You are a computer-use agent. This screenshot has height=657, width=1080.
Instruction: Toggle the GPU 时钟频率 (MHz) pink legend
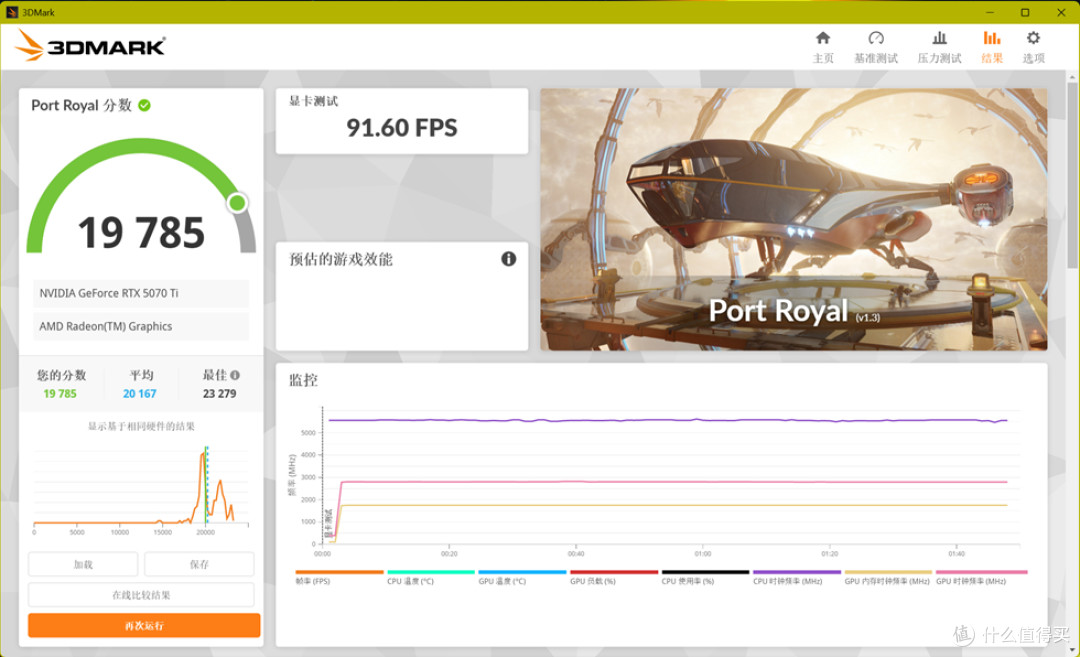click(981, 577)
